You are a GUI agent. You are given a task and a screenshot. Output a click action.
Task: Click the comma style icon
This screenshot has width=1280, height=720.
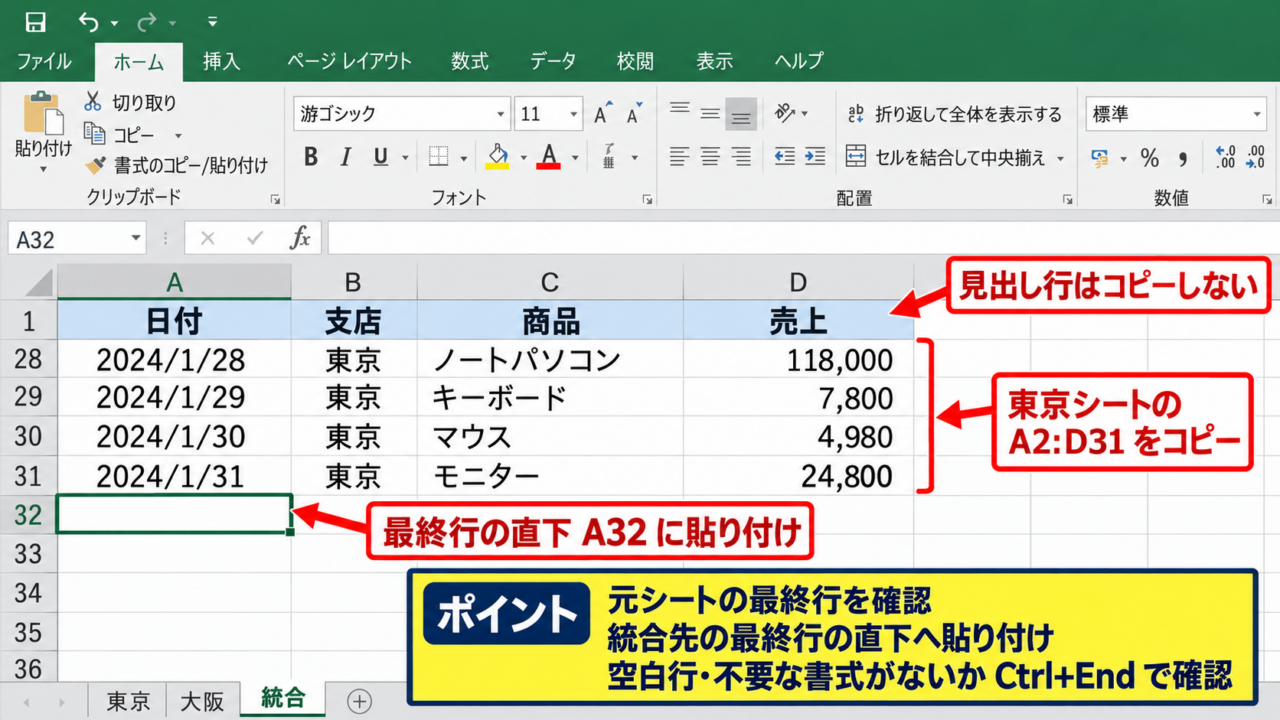(1183, 158)
